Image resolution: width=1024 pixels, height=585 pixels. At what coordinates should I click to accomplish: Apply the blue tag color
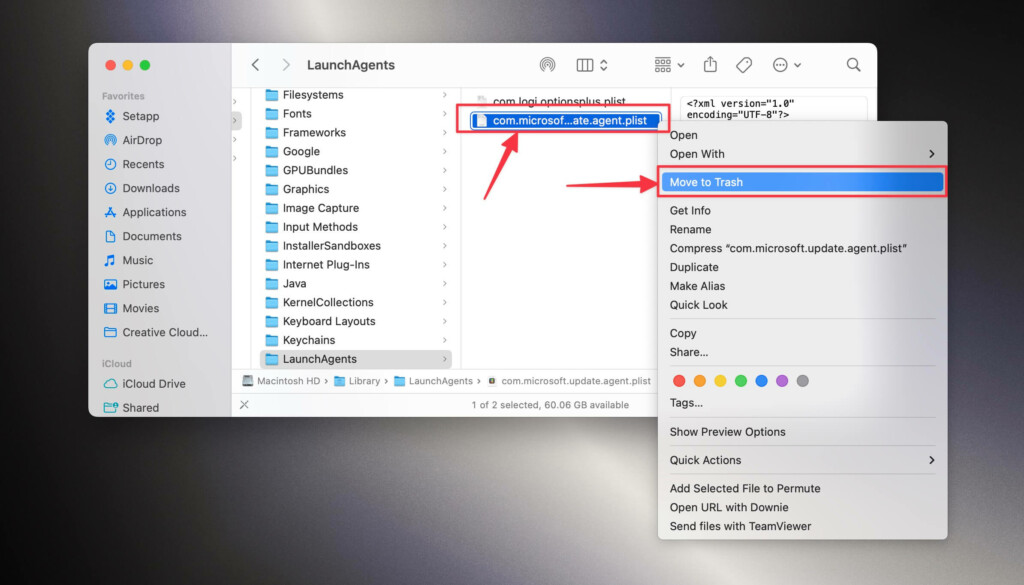point(761,381)
